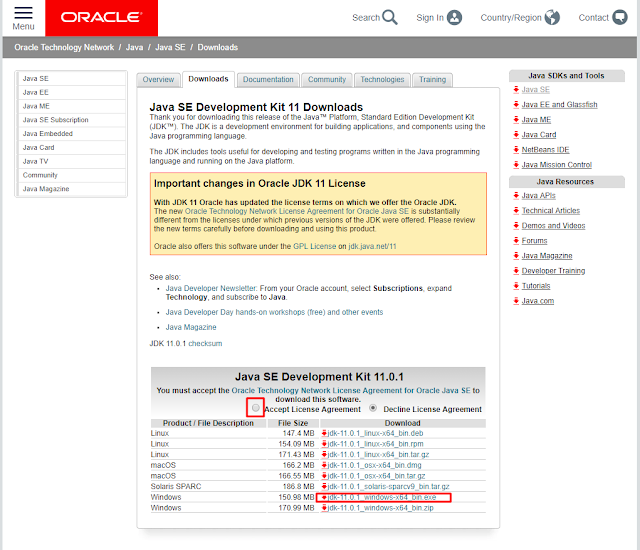Image resolution: width=640 pixels, height=550 pixels.
Task: Click arrow icon beside Developer Training
Action: (516, 271)
